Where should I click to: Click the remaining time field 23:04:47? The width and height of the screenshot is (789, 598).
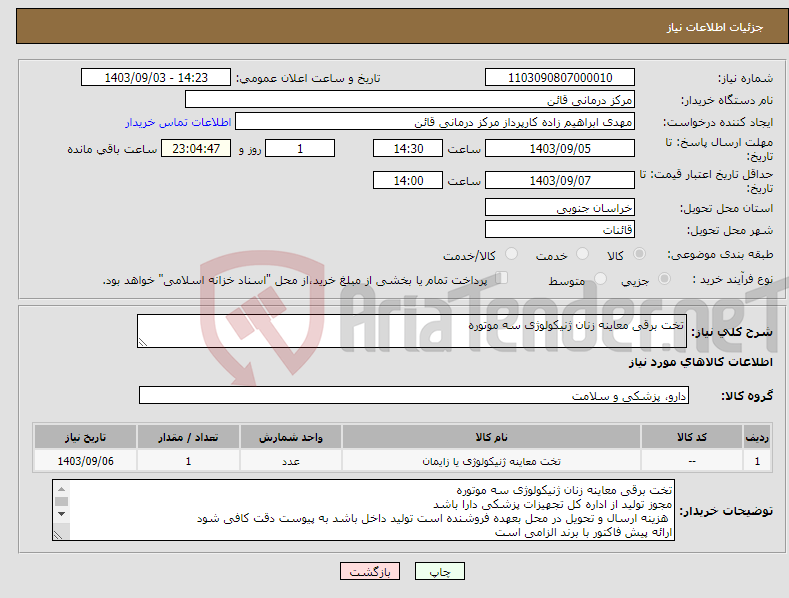click(x=196, y=148)
